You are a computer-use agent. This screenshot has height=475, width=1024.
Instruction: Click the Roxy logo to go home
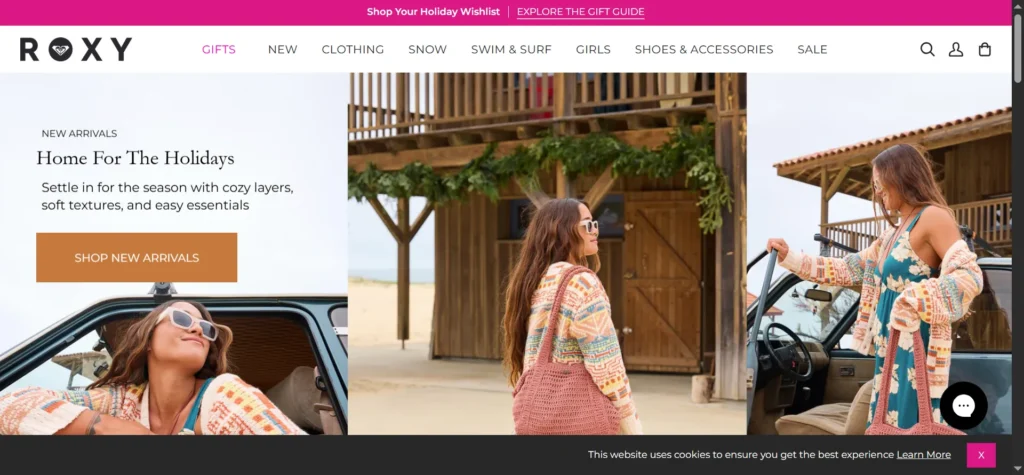coord(76,49)
